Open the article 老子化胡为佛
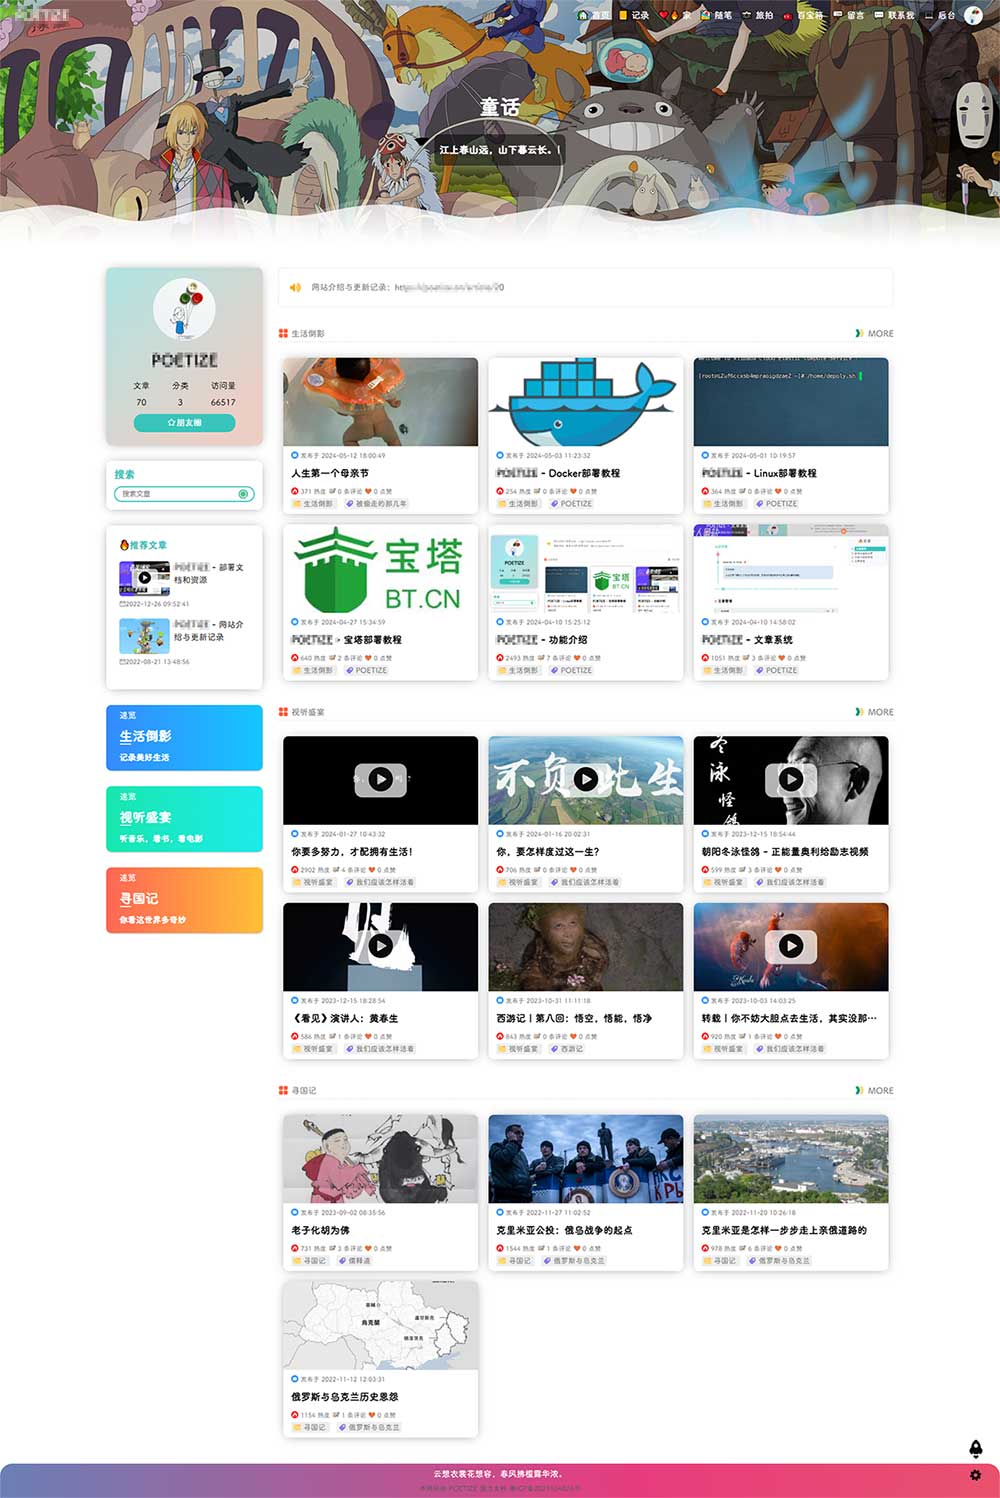This screenshot has height=1498, width=1000. [x=321, y=1230]
